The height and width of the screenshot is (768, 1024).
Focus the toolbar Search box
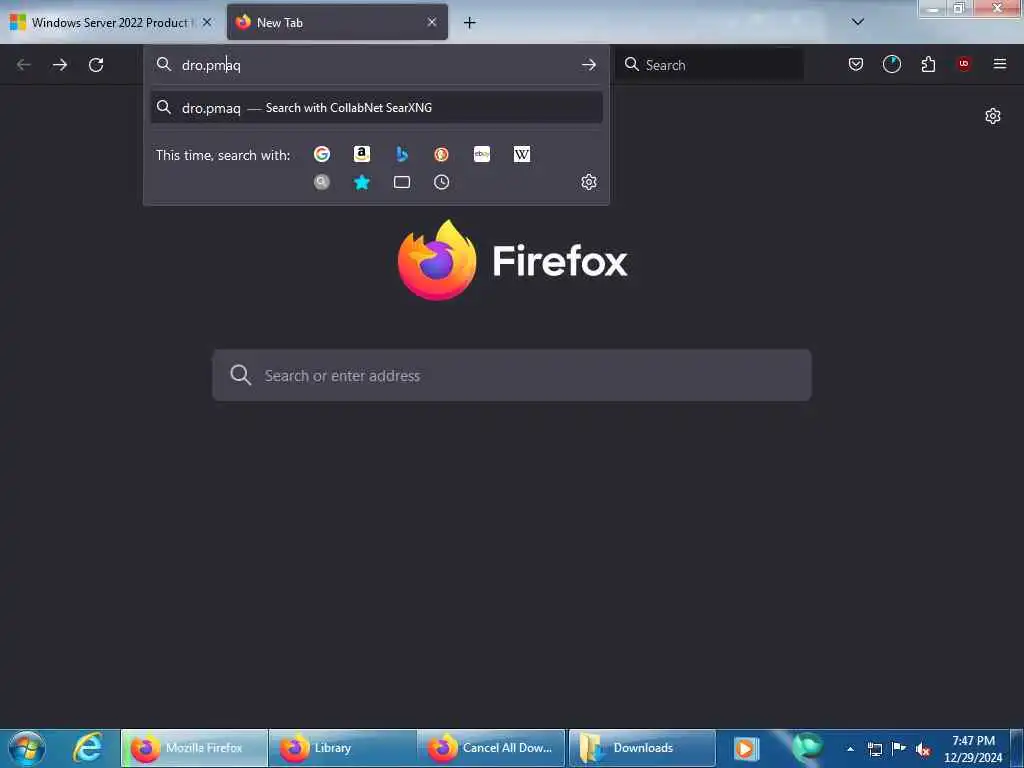[709, 65]
